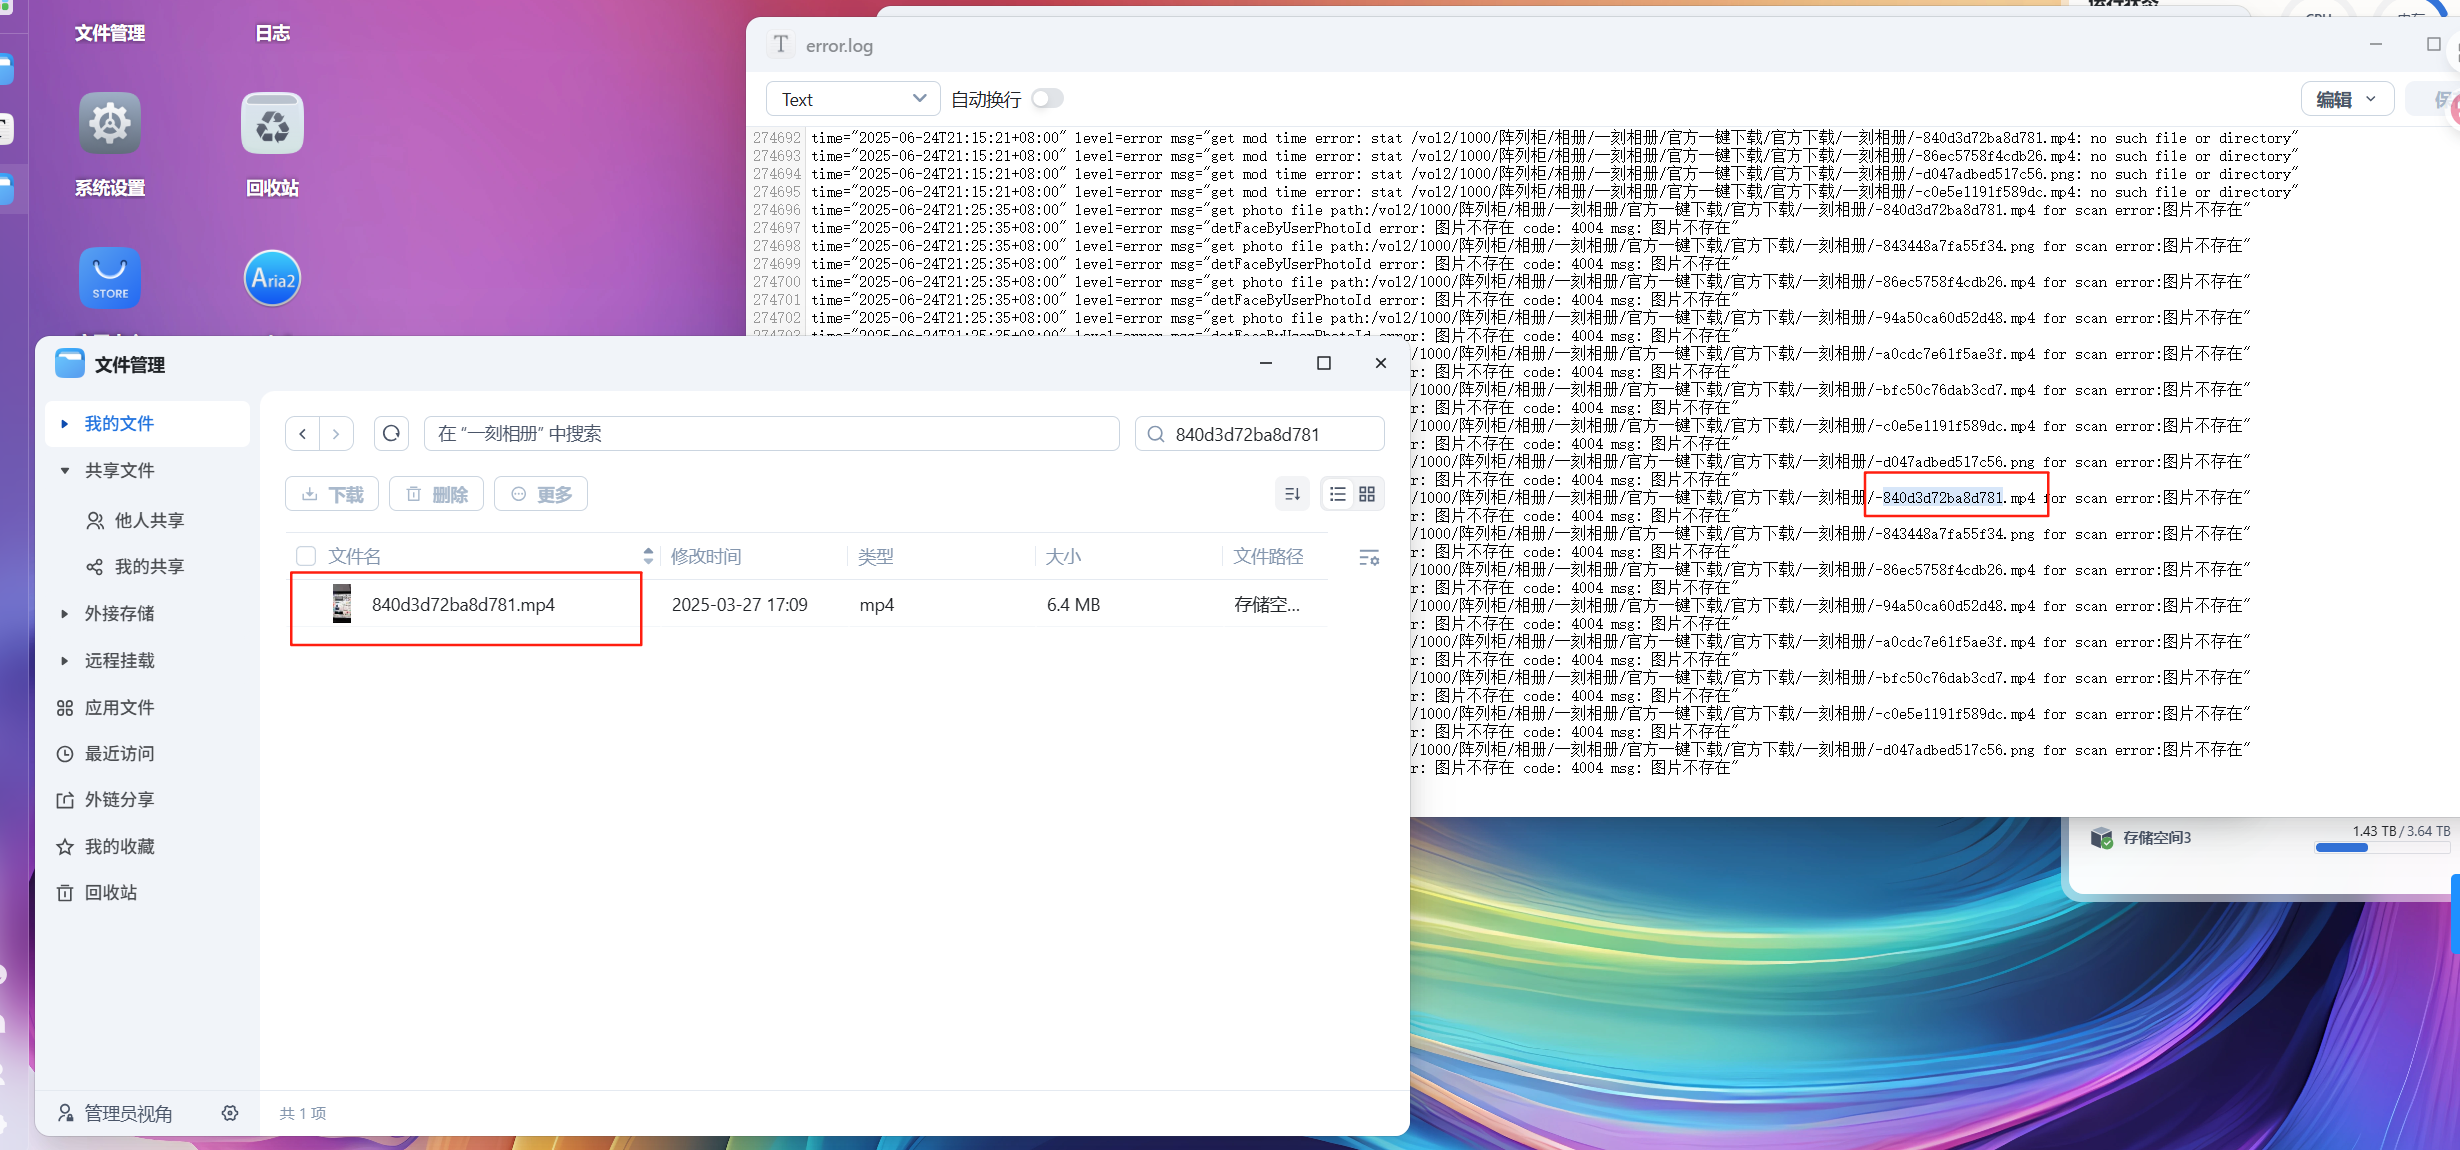Open 外链分享 in the sidebar

click(x=105, y=799)
